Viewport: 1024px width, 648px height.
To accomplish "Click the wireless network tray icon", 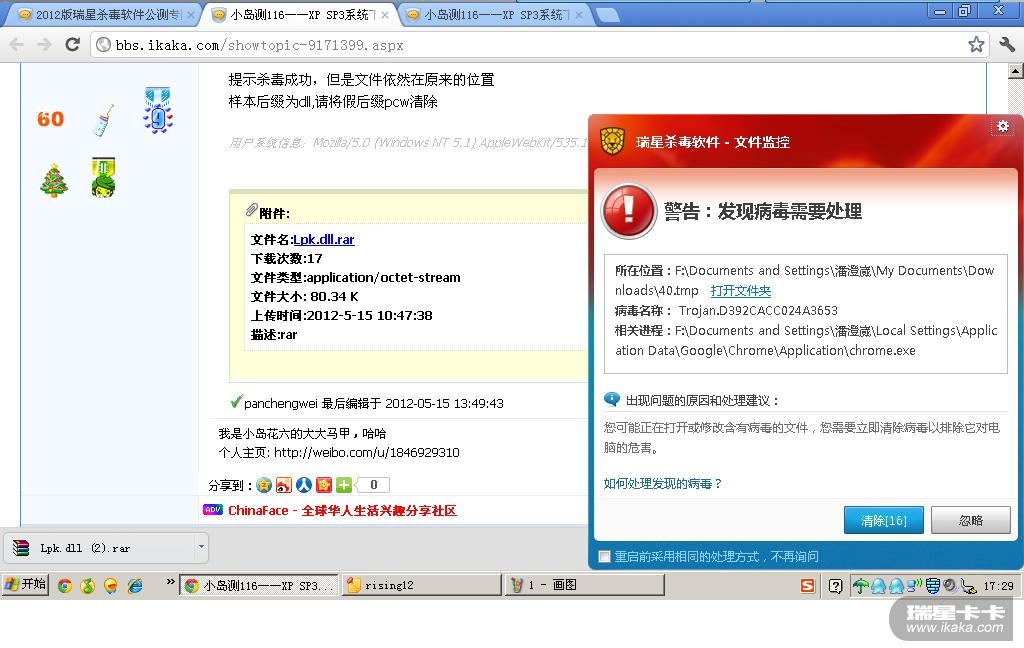I will tap(914, 586).
